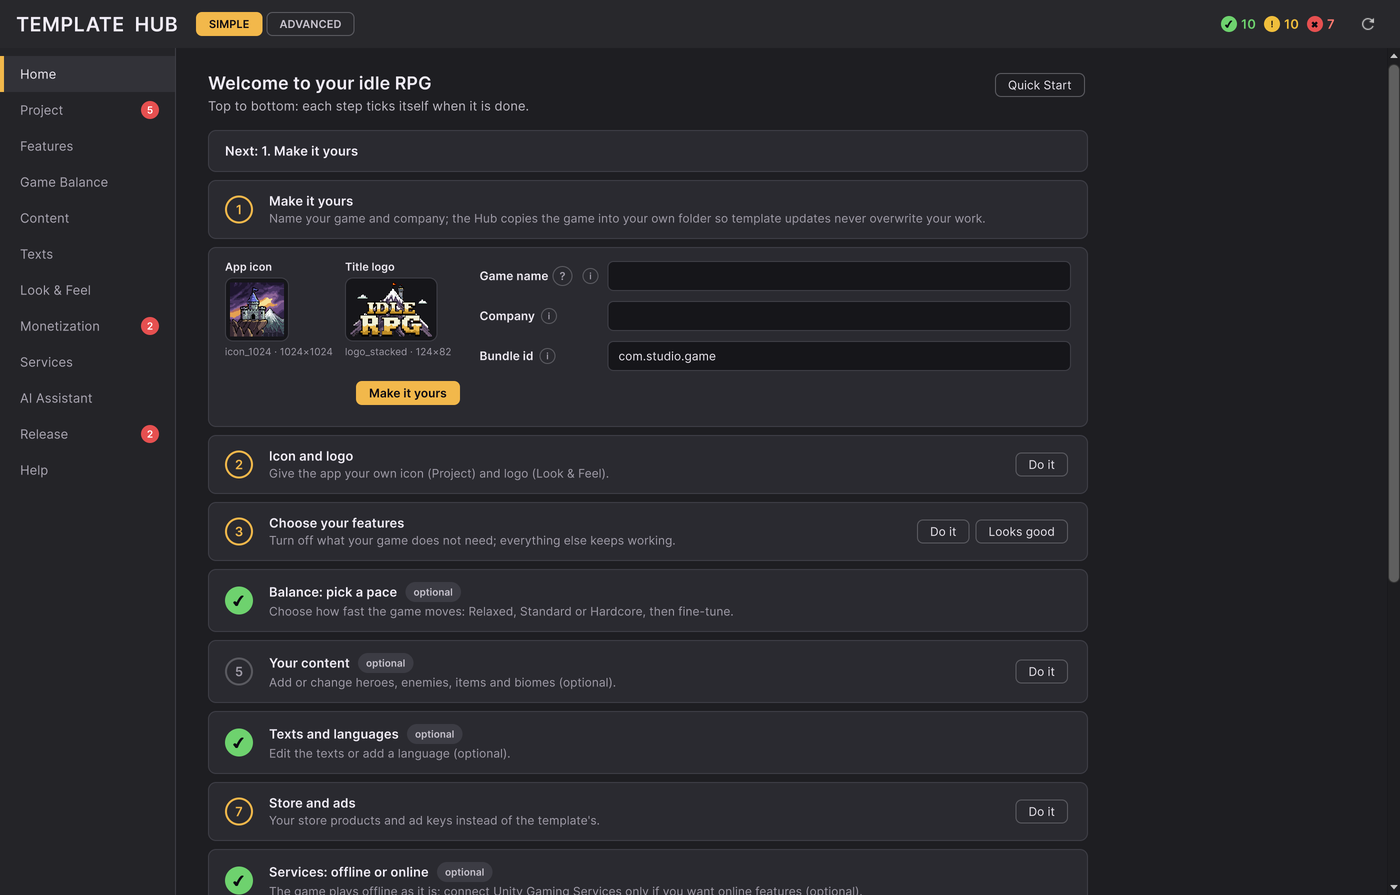
Task: Click Looks good for Choose your features
Action: coord(1021,531)
